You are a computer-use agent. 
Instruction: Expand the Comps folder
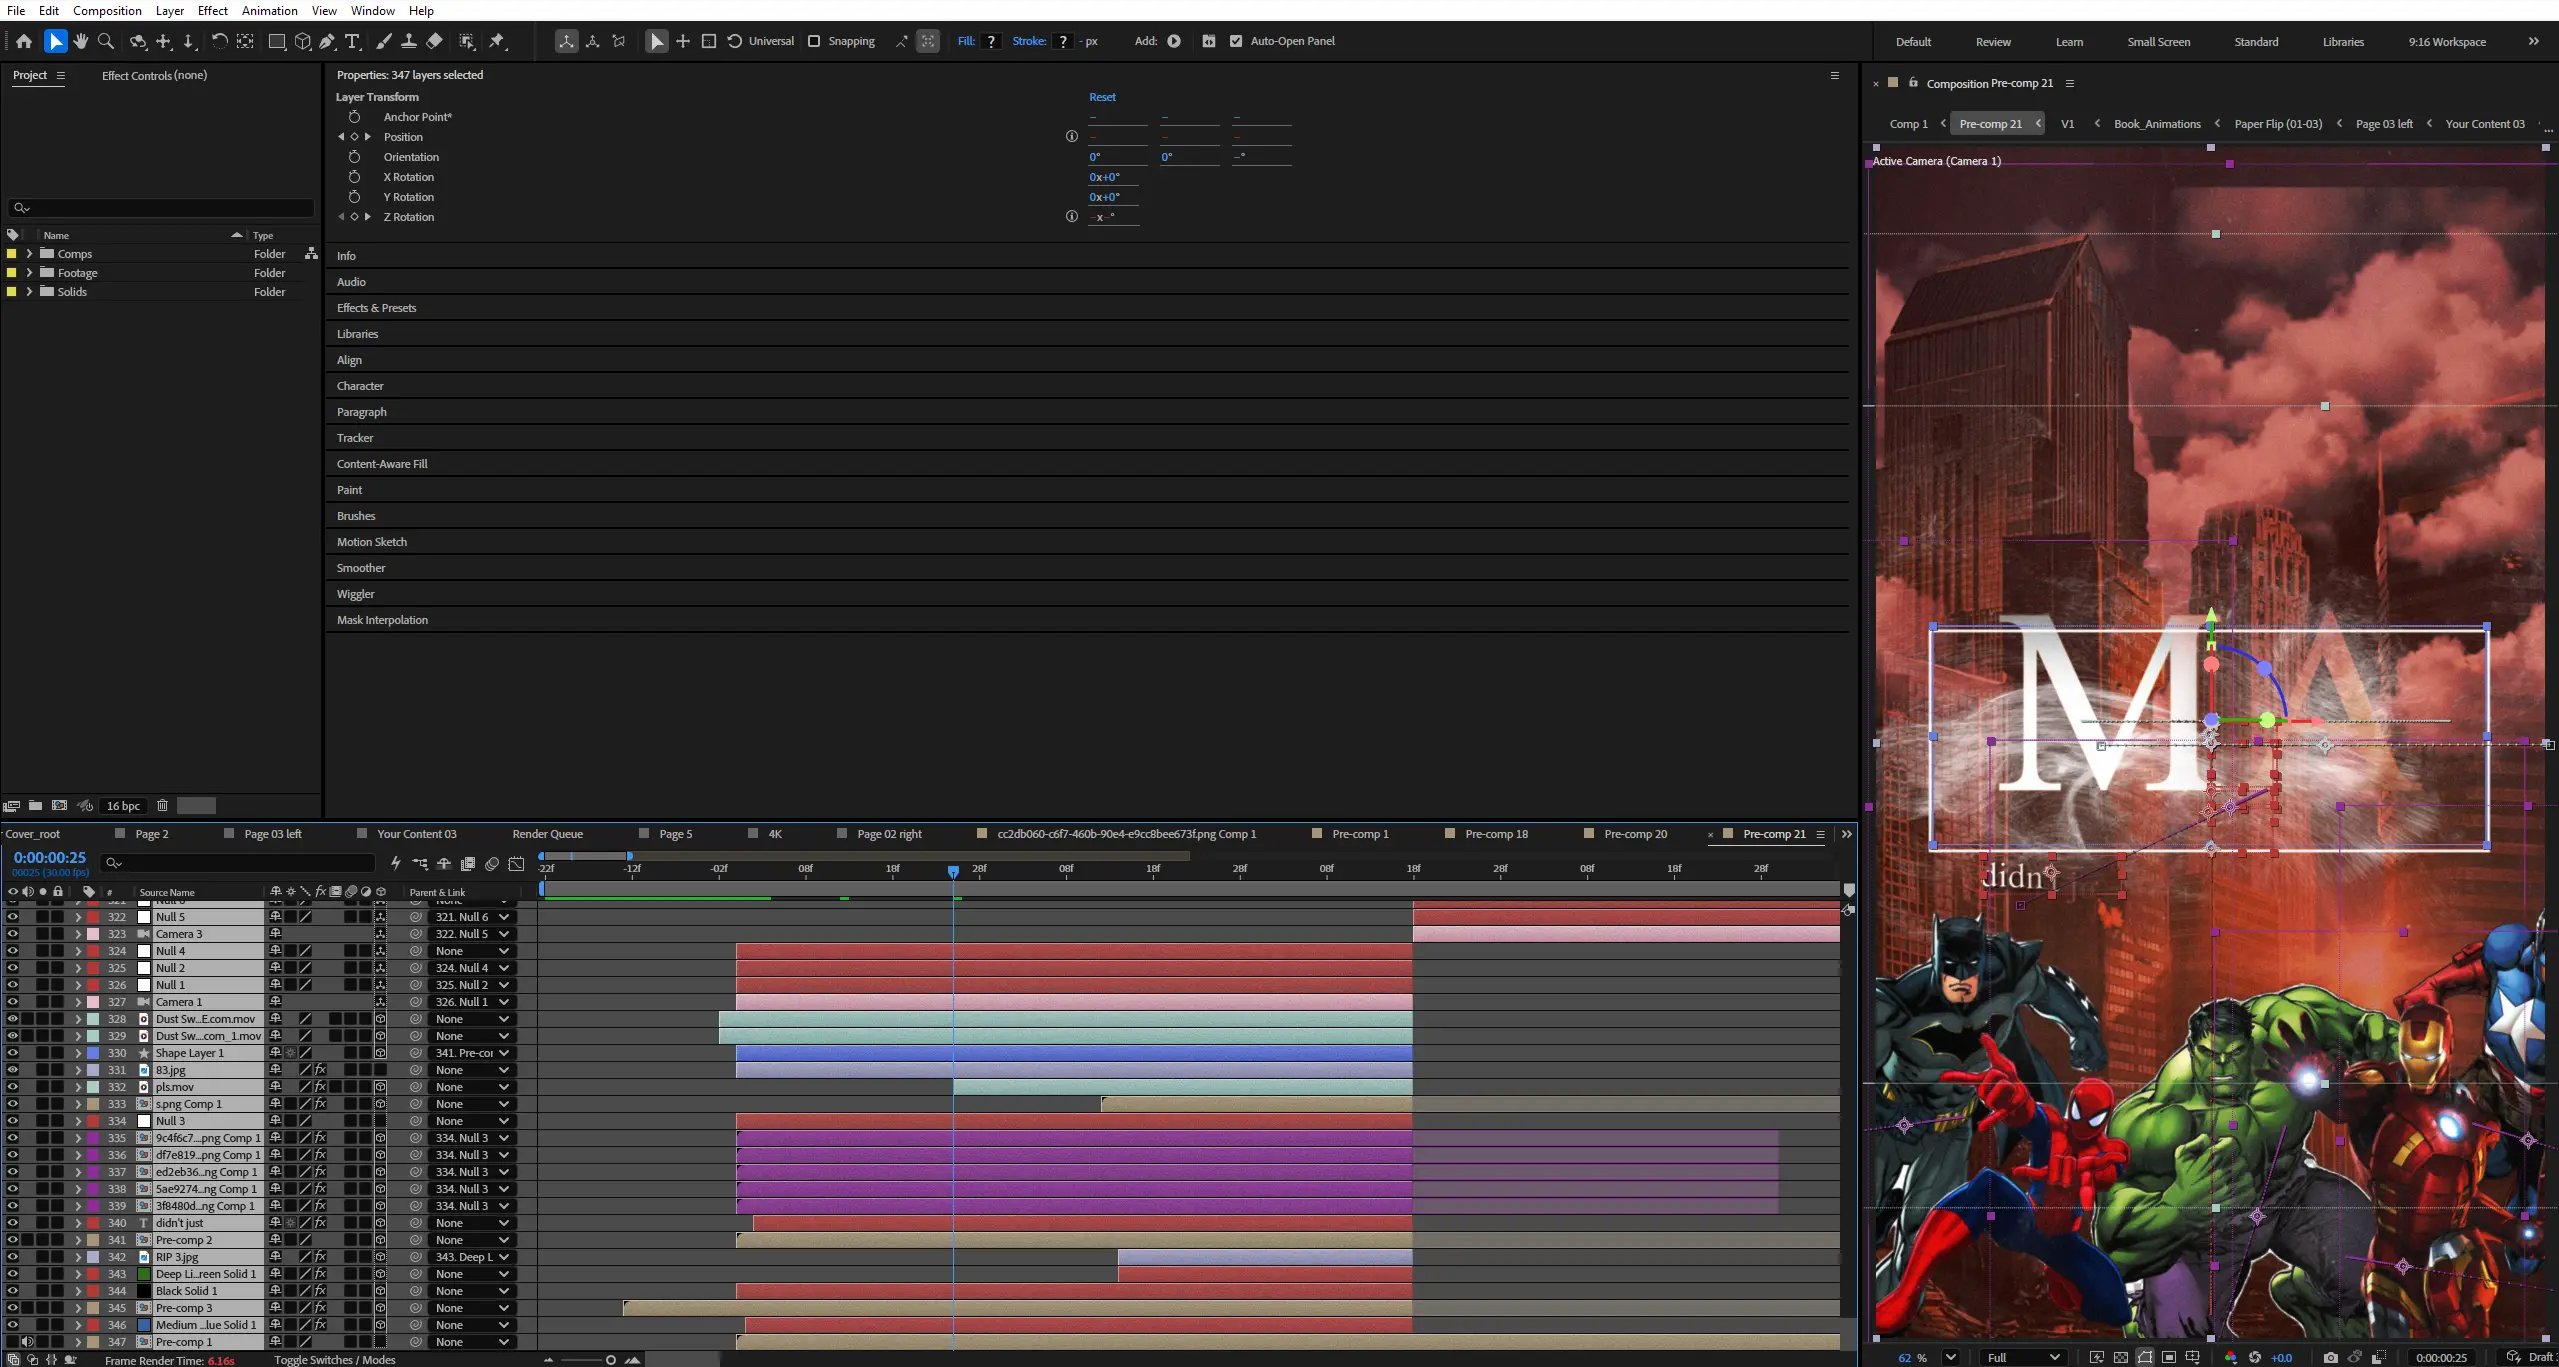(x=29, y=254)
